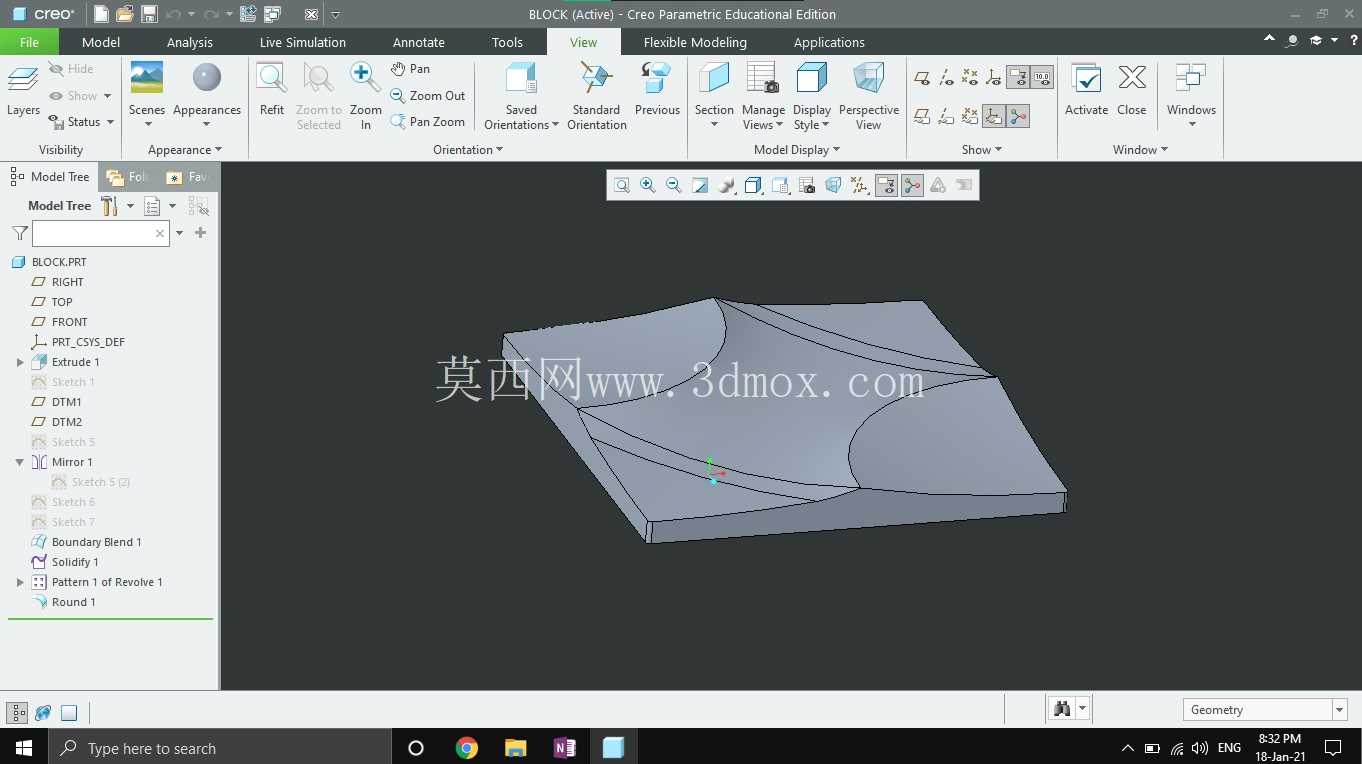Click the view manager camera-table icon in graphics toolbar
Screen dimensions: 1362x764
click(807, 185)
